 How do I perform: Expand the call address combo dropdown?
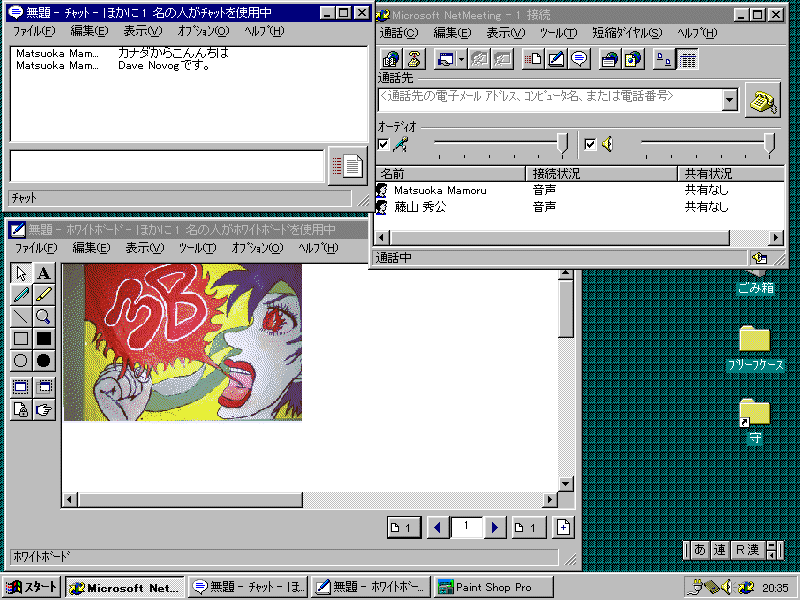pos(730,100)
